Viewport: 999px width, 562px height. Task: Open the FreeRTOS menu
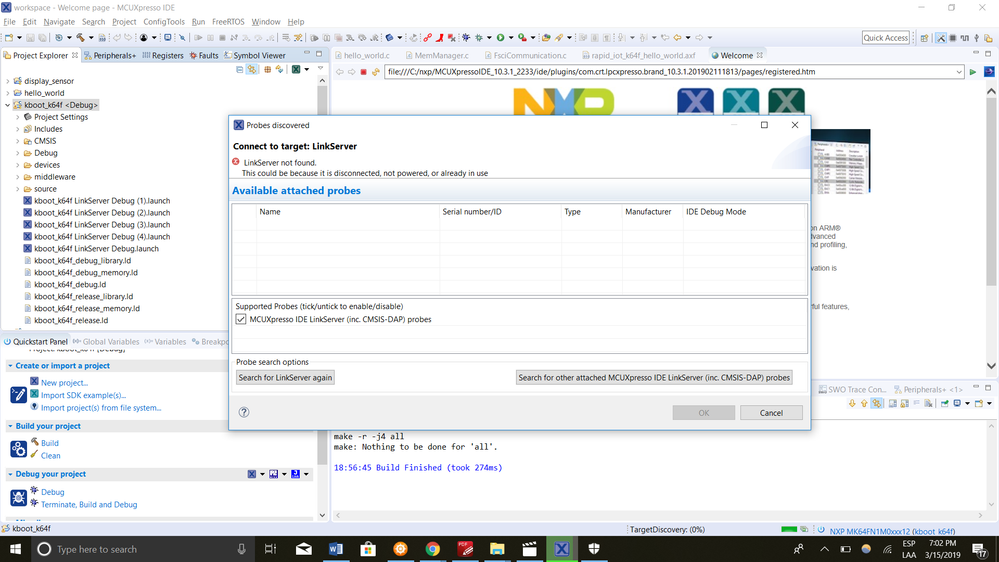pyautogui.click(x=228, y=22)
